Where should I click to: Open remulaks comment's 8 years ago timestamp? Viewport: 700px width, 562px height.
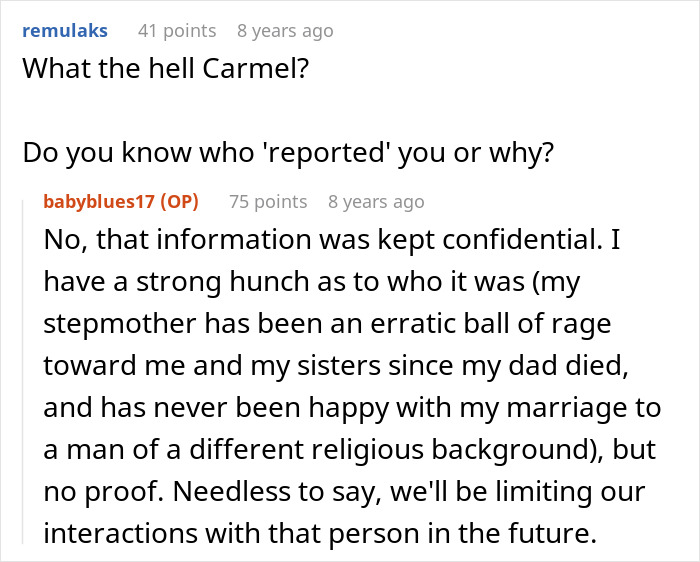[x=285, y=31]
